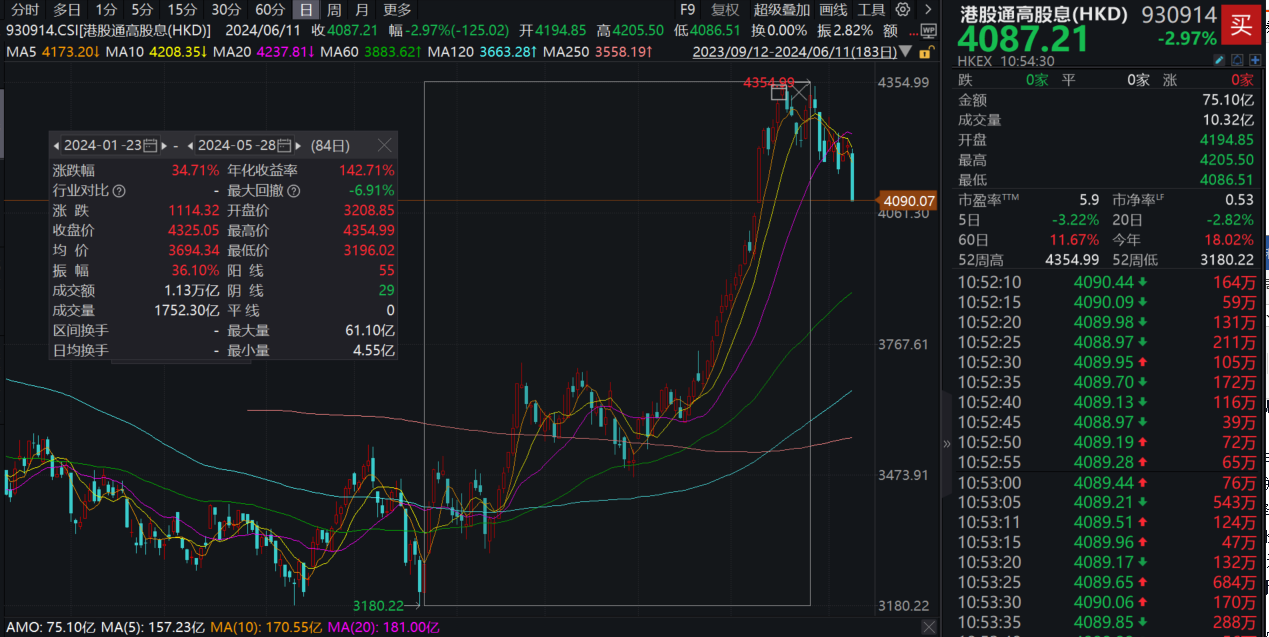This screenshot has height=637, width=1269.
Task: Click the F9 shortcut button
Action: coord(687,10)
